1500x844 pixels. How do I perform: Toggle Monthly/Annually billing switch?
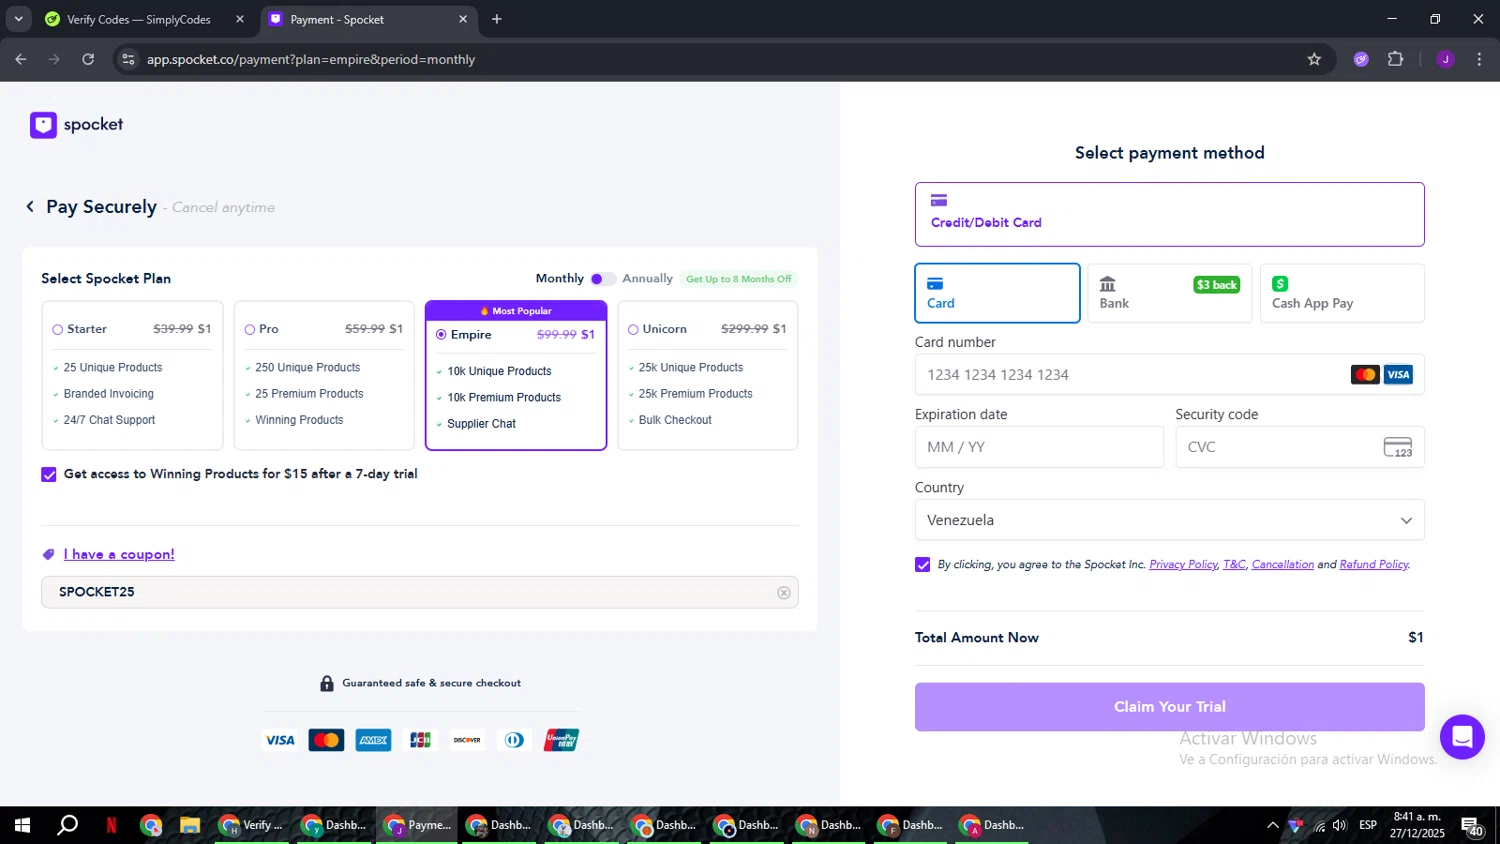point(603,279)
